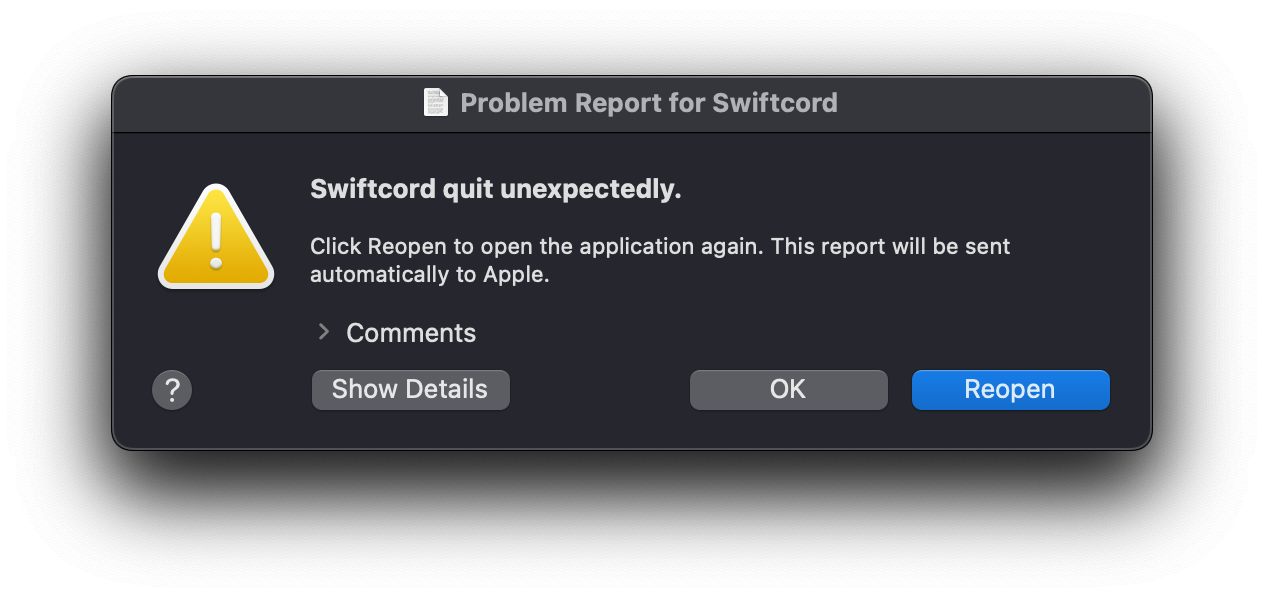
Task: Click the dialog's title bar area
Action: click(x=632, y=102)
